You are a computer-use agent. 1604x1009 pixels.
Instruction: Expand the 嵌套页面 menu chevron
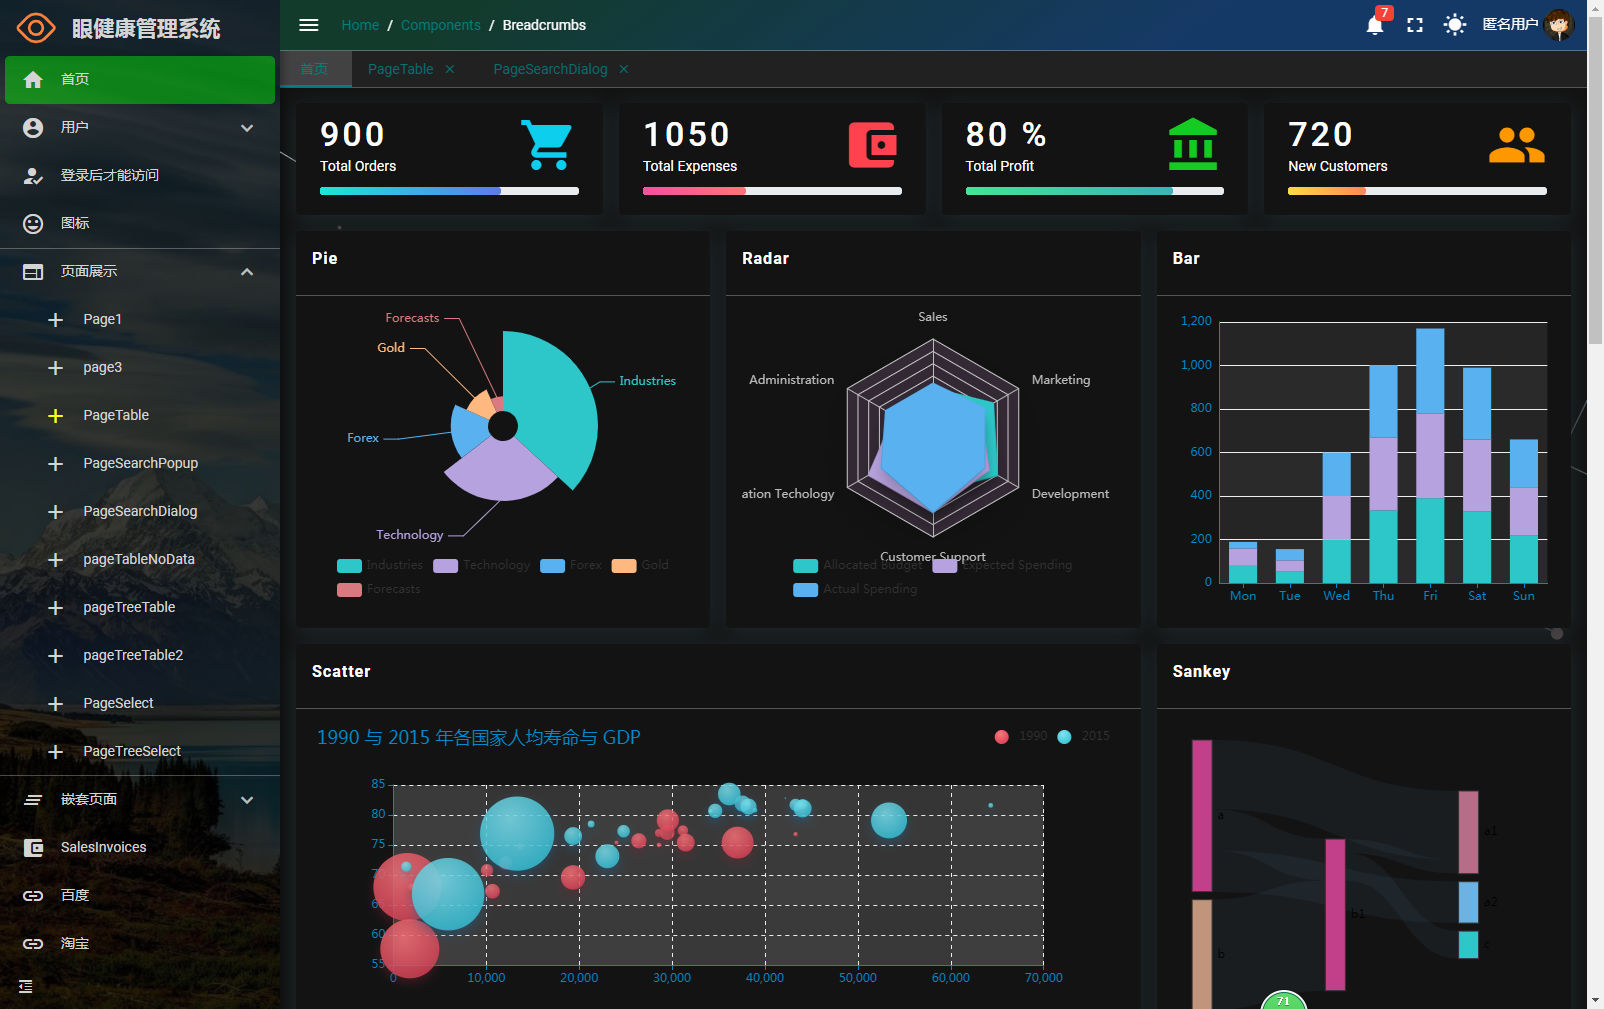point(247,800)
